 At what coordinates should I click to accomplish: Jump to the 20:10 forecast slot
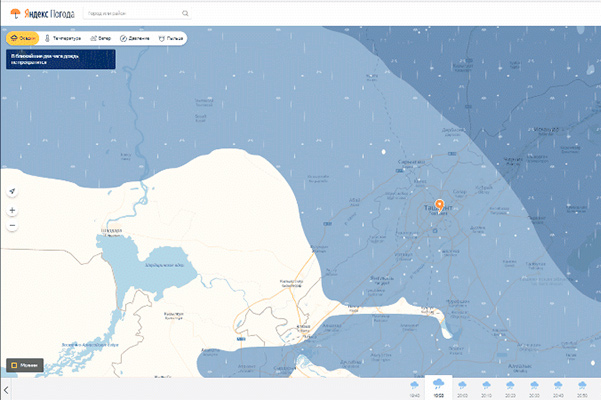(487, 388)
